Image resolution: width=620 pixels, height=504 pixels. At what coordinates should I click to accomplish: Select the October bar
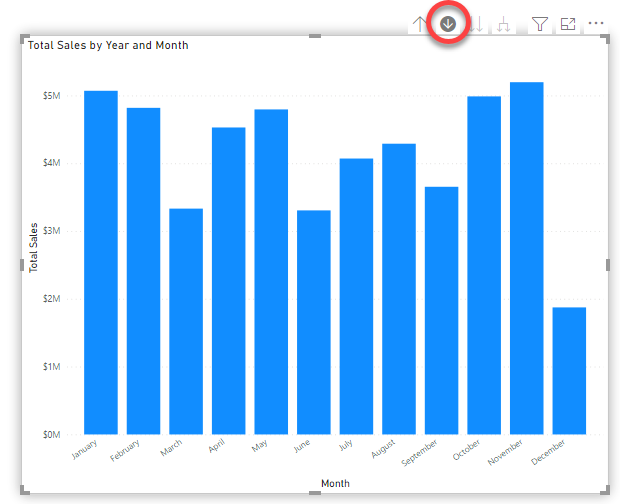click(x=484, y=265)
